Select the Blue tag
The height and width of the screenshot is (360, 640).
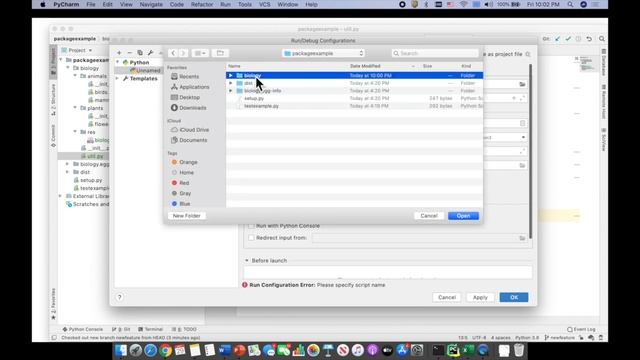click(x=181, y=203)
